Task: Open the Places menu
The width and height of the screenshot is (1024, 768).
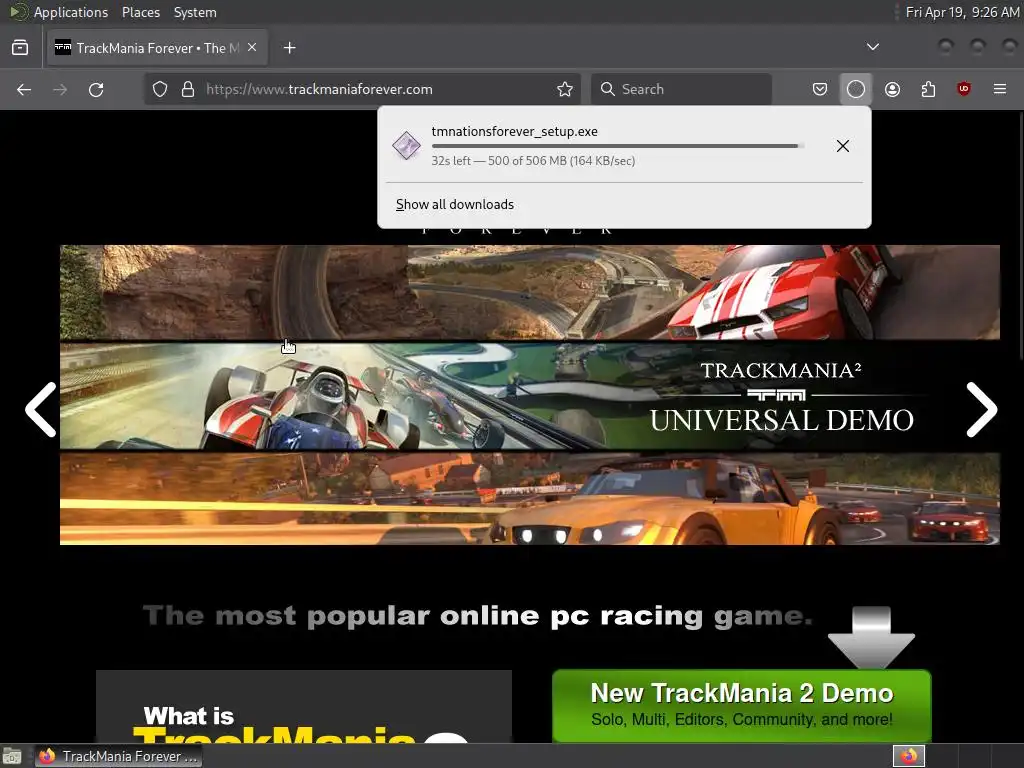Action: pyautogui.click(x=141, y=12)
